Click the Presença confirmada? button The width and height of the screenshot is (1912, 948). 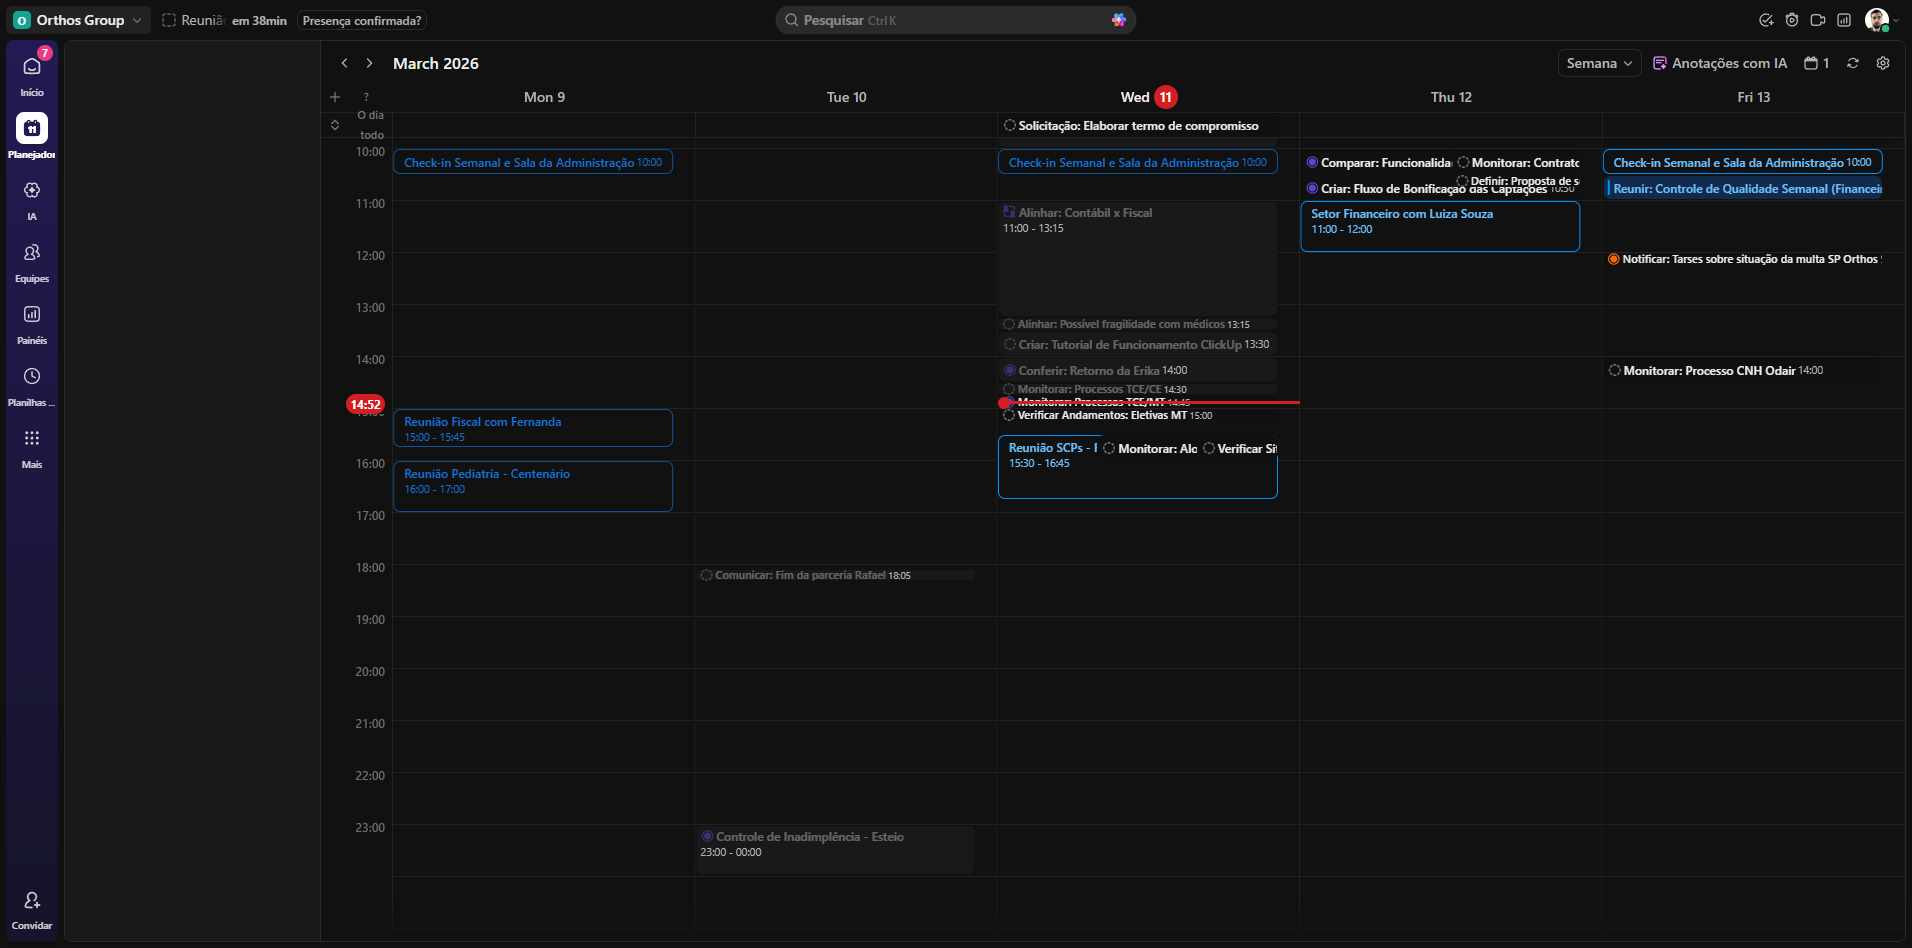coord(362,21)
